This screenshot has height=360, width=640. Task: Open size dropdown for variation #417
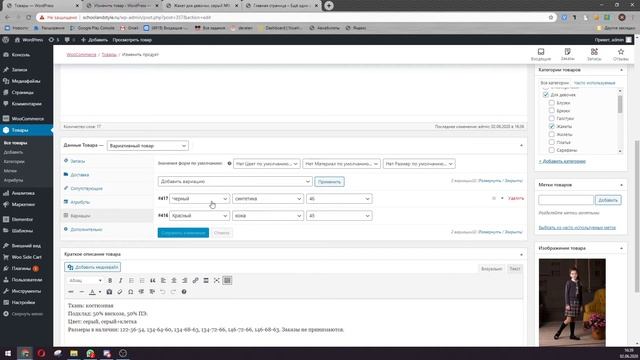pos(339,199)
